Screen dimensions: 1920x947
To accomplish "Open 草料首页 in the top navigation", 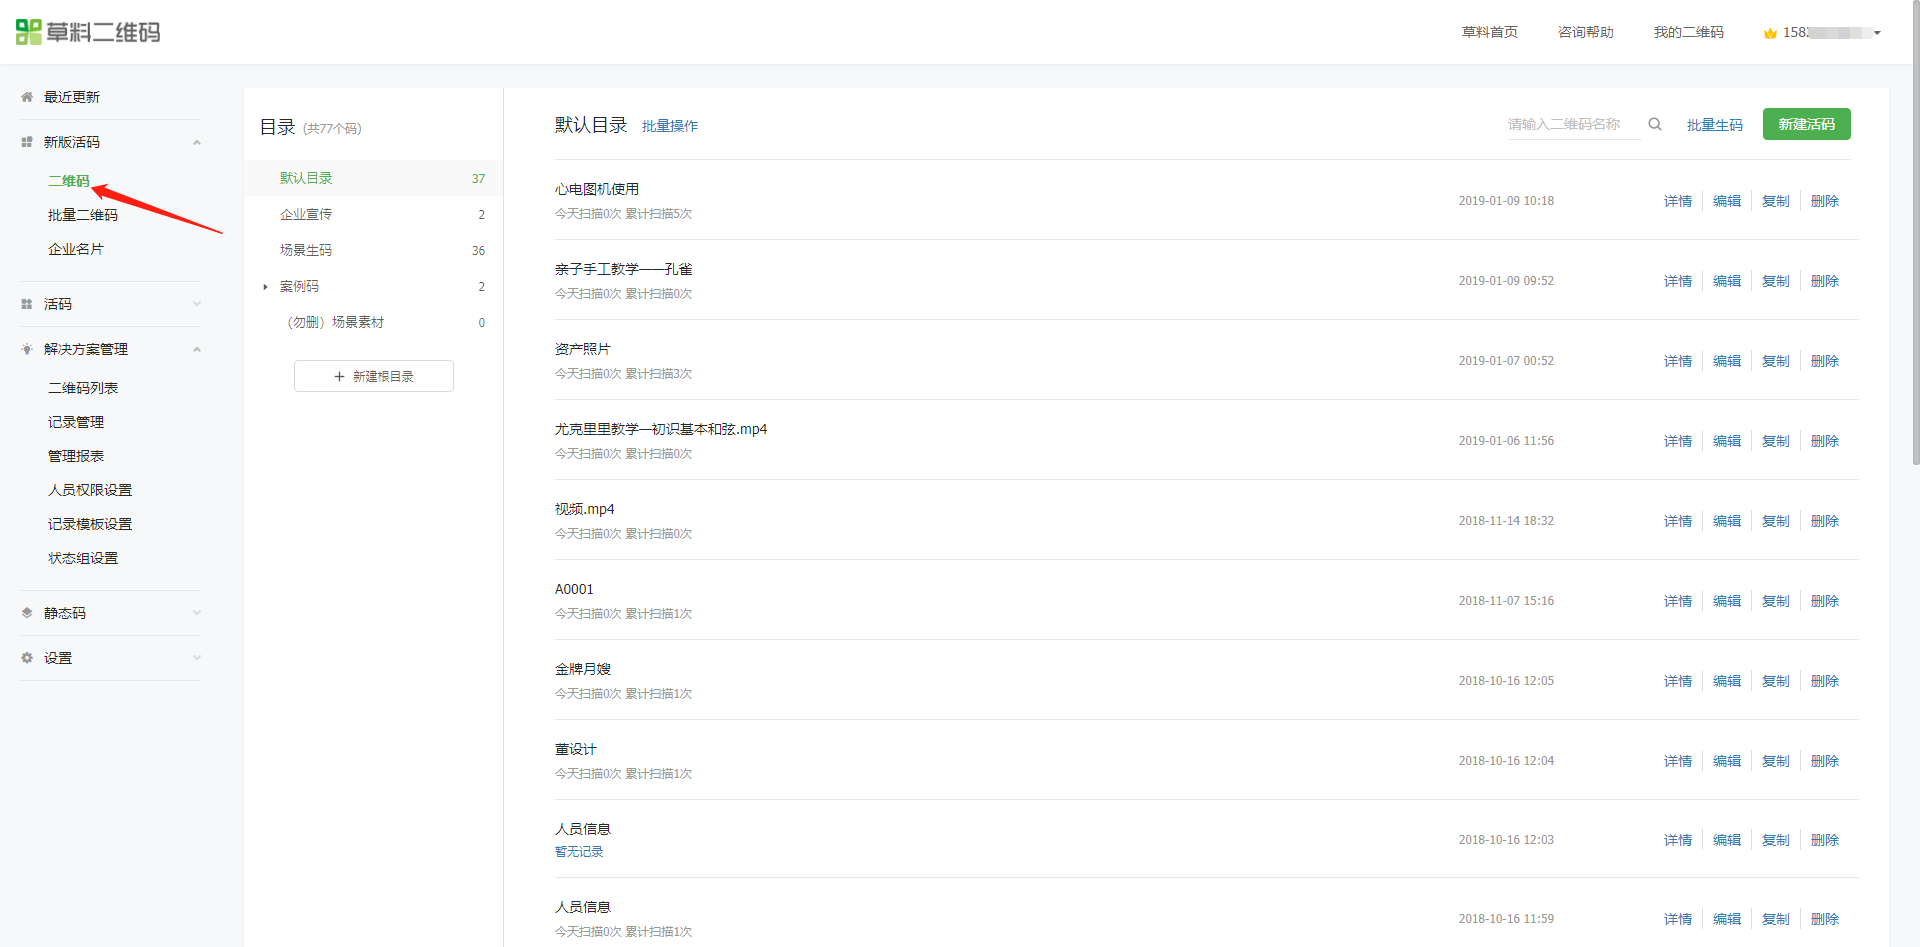I will pos(1490,32).
